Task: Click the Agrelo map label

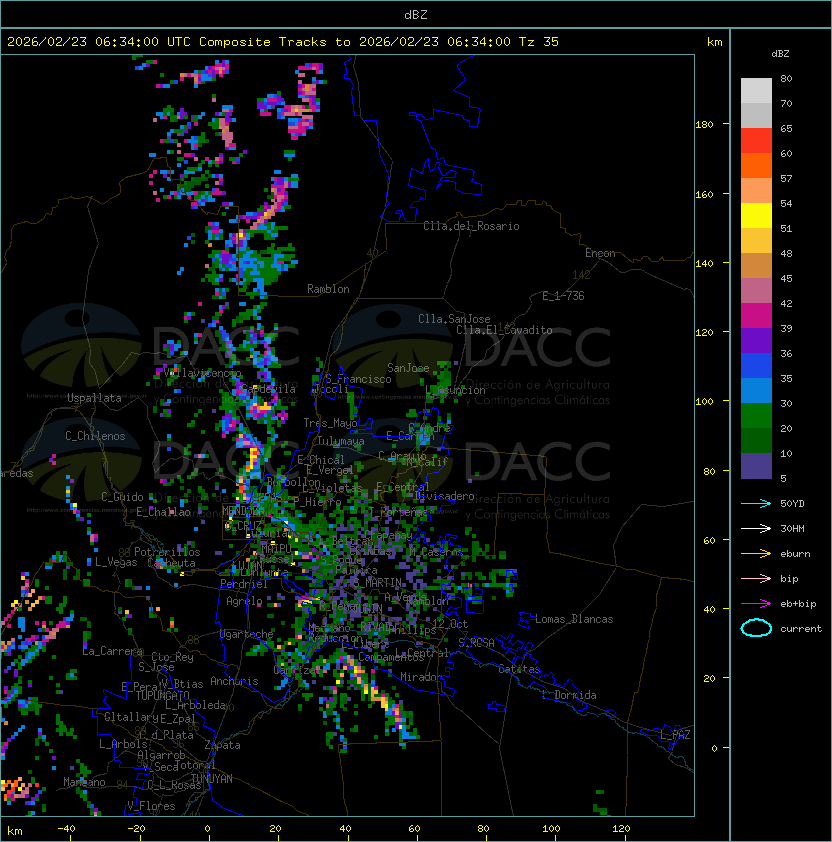Action: [244, 601]
